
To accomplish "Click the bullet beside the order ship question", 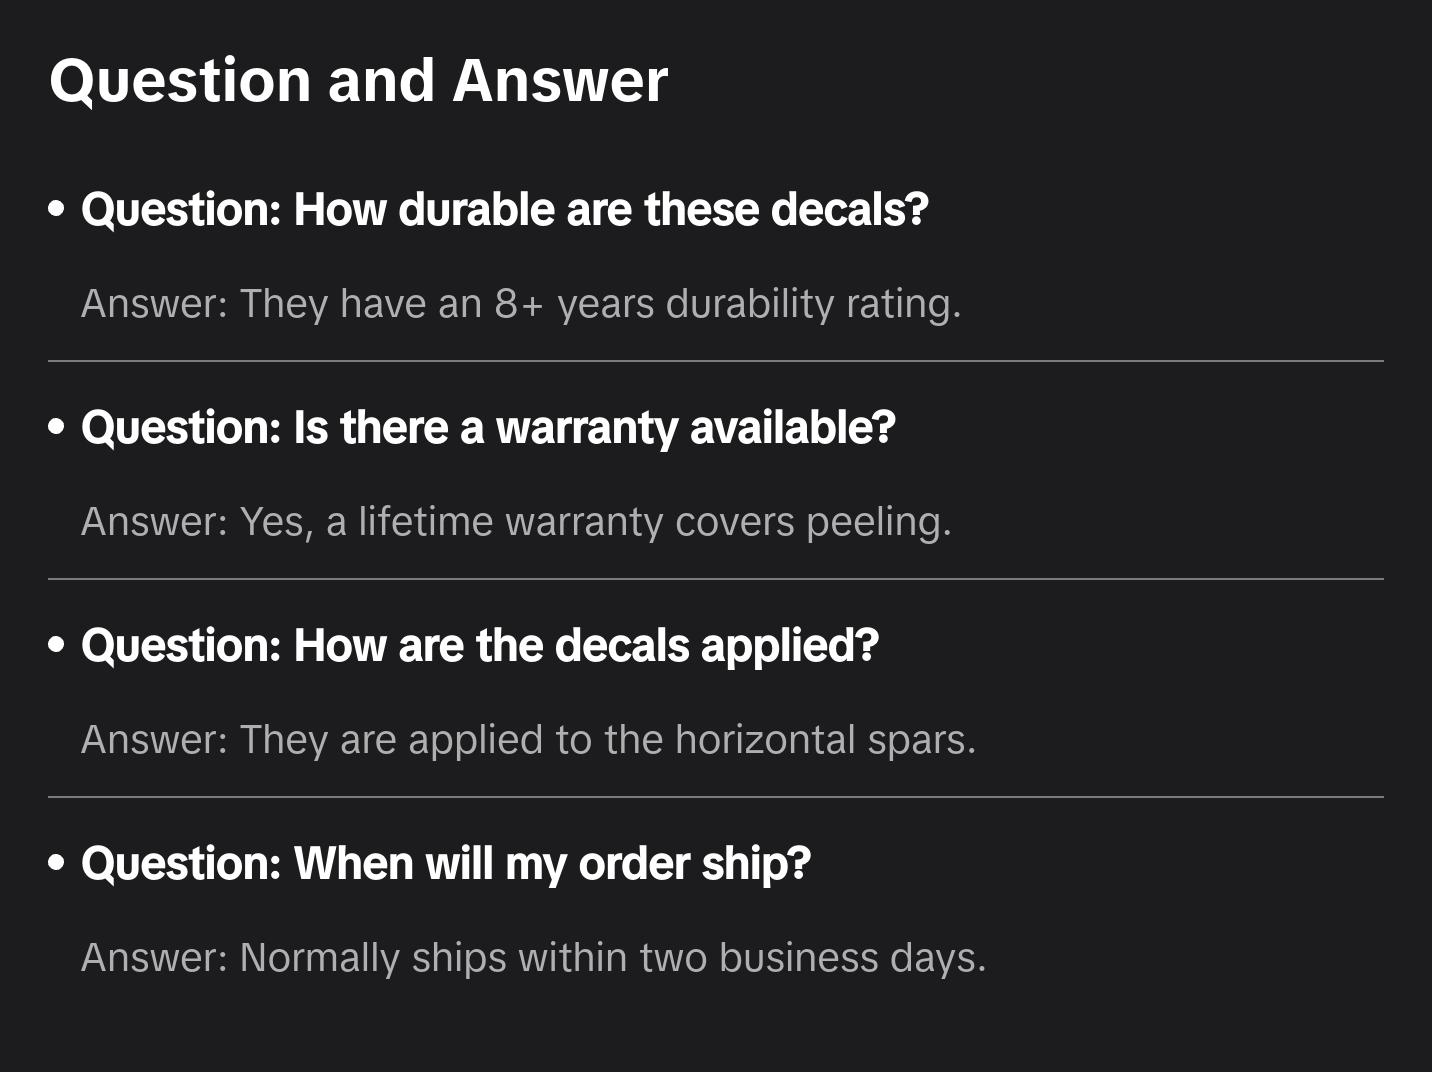I will click(x=57, y=864).
